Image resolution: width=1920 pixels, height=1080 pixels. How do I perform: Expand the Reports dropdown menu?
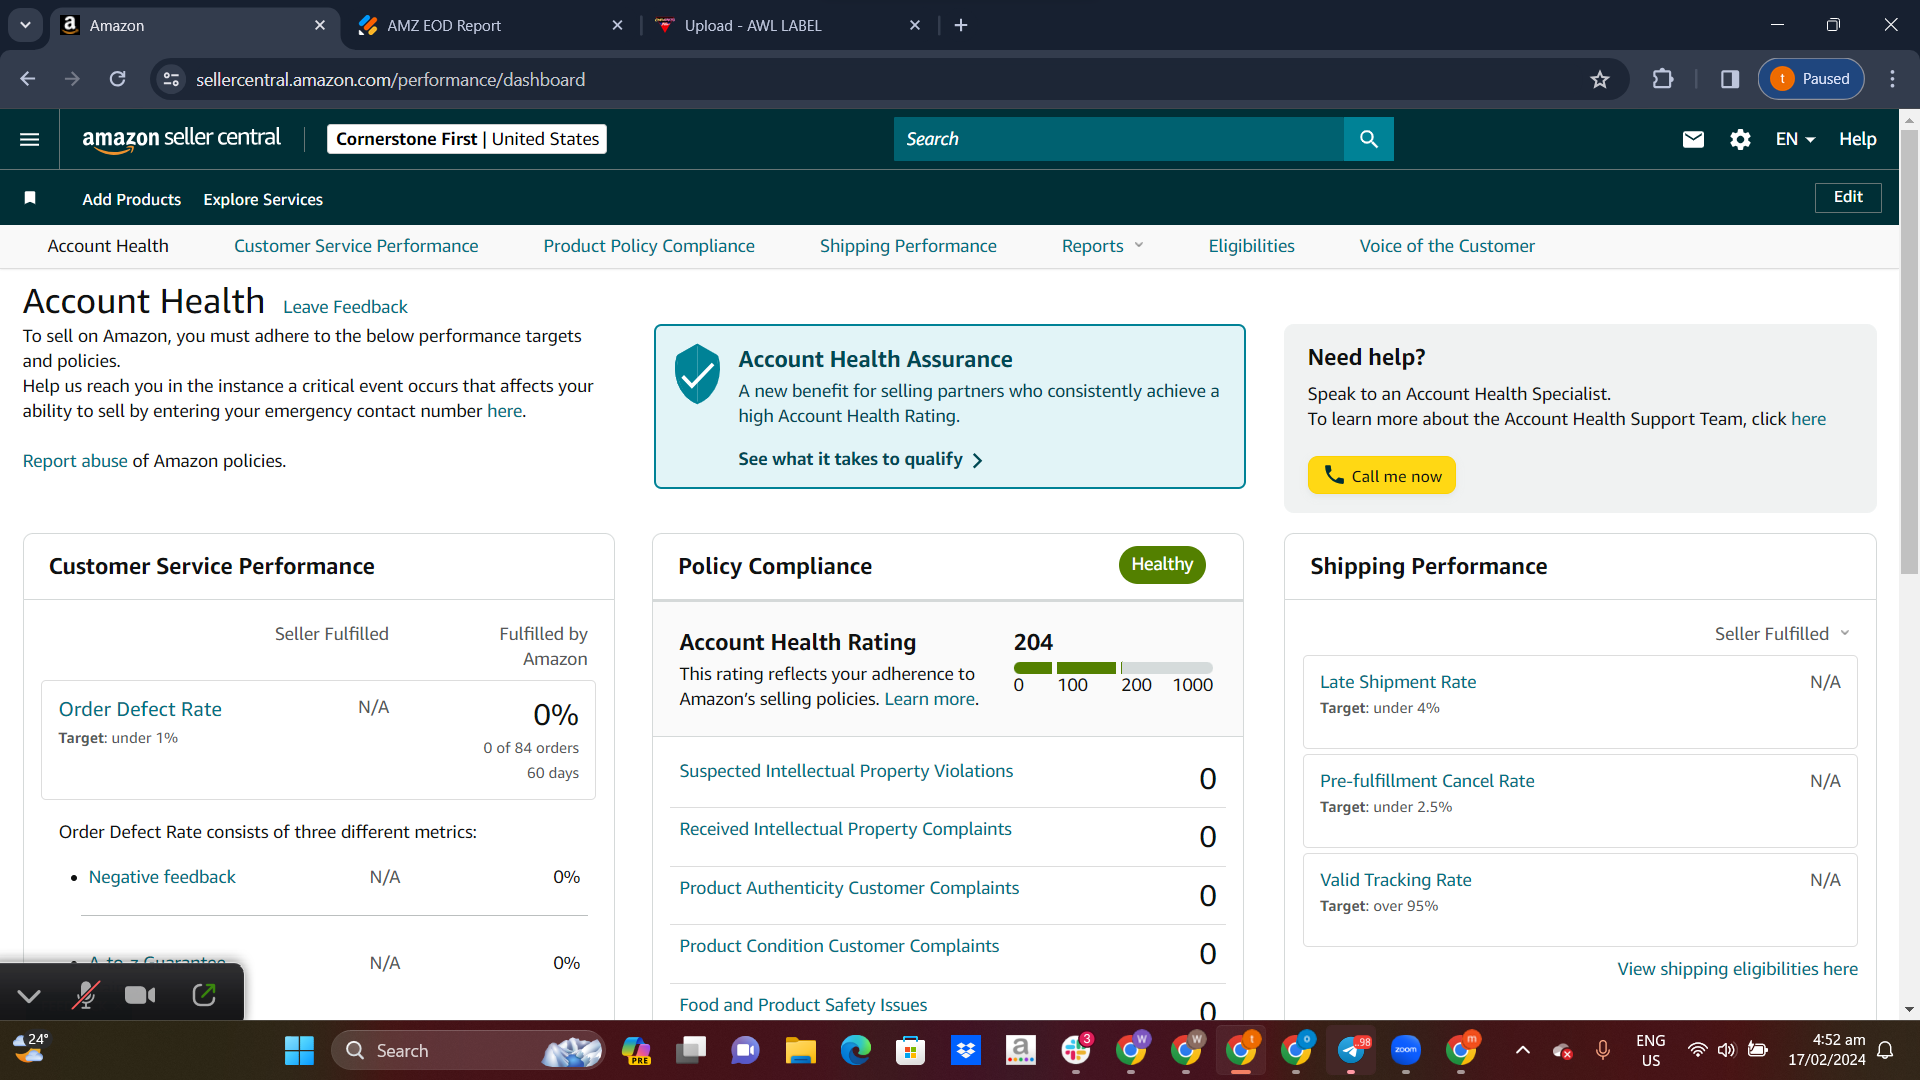point(1102,246)
